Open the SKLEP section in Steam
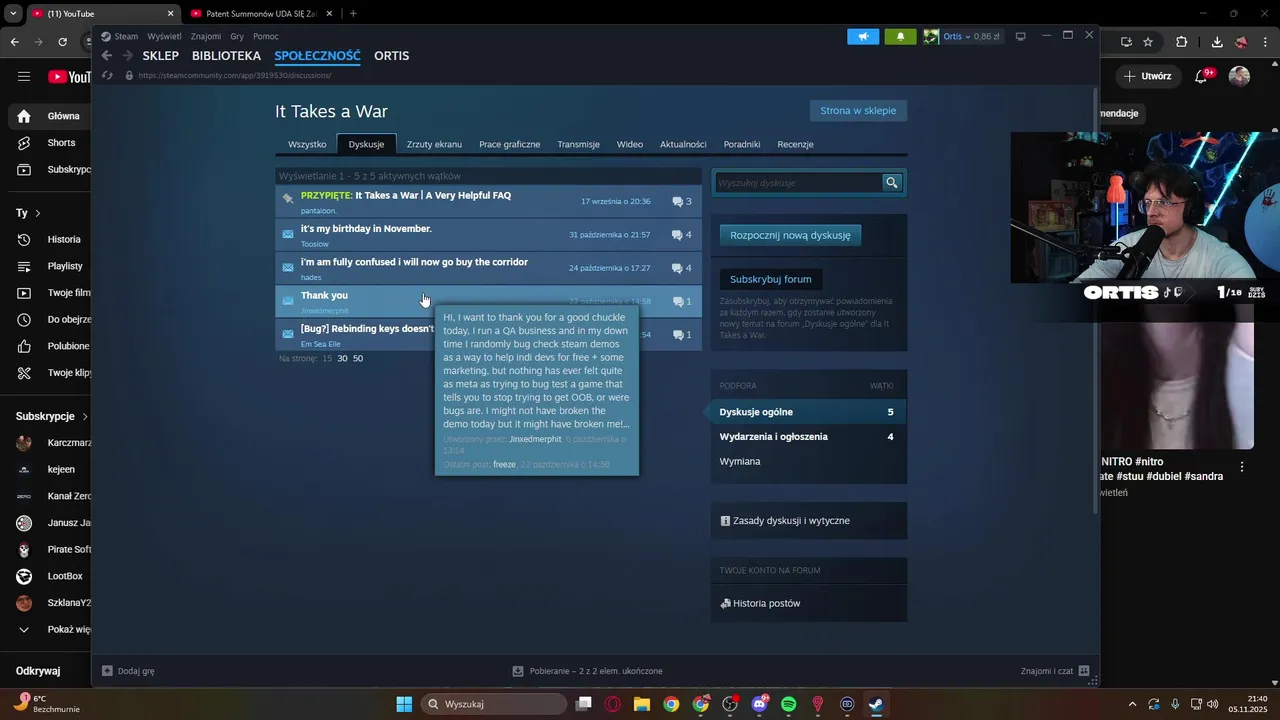The image size is (1280, 720). (x=160, y=56)
